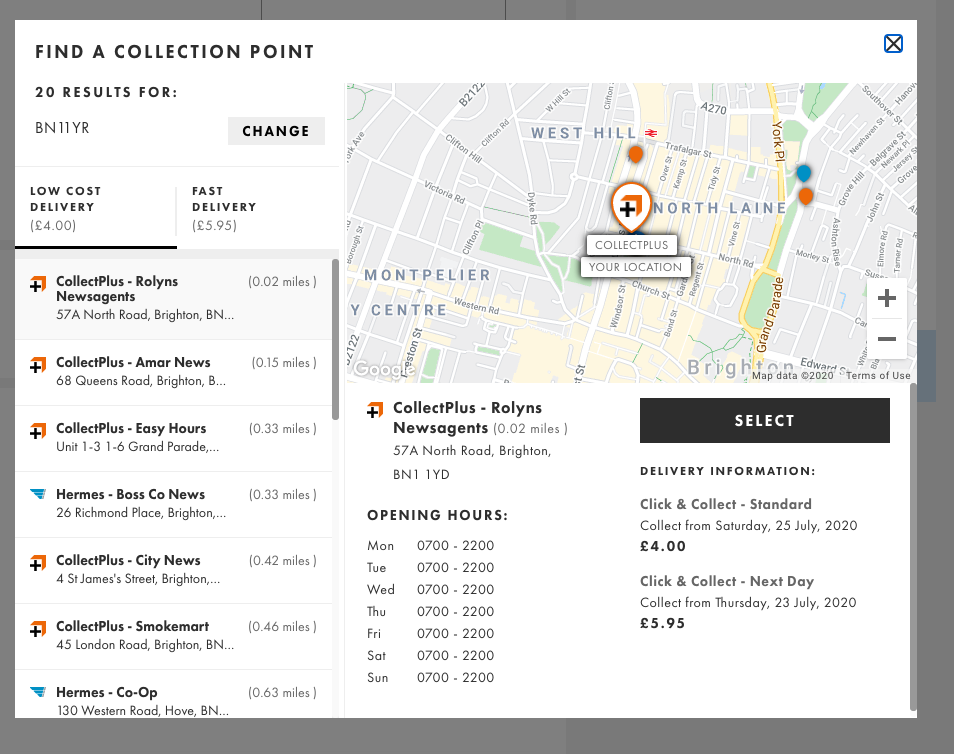Click the CHANGE postcode button
Image resolution: width=954 pixels, height=754 pixels.
point(276,131)
